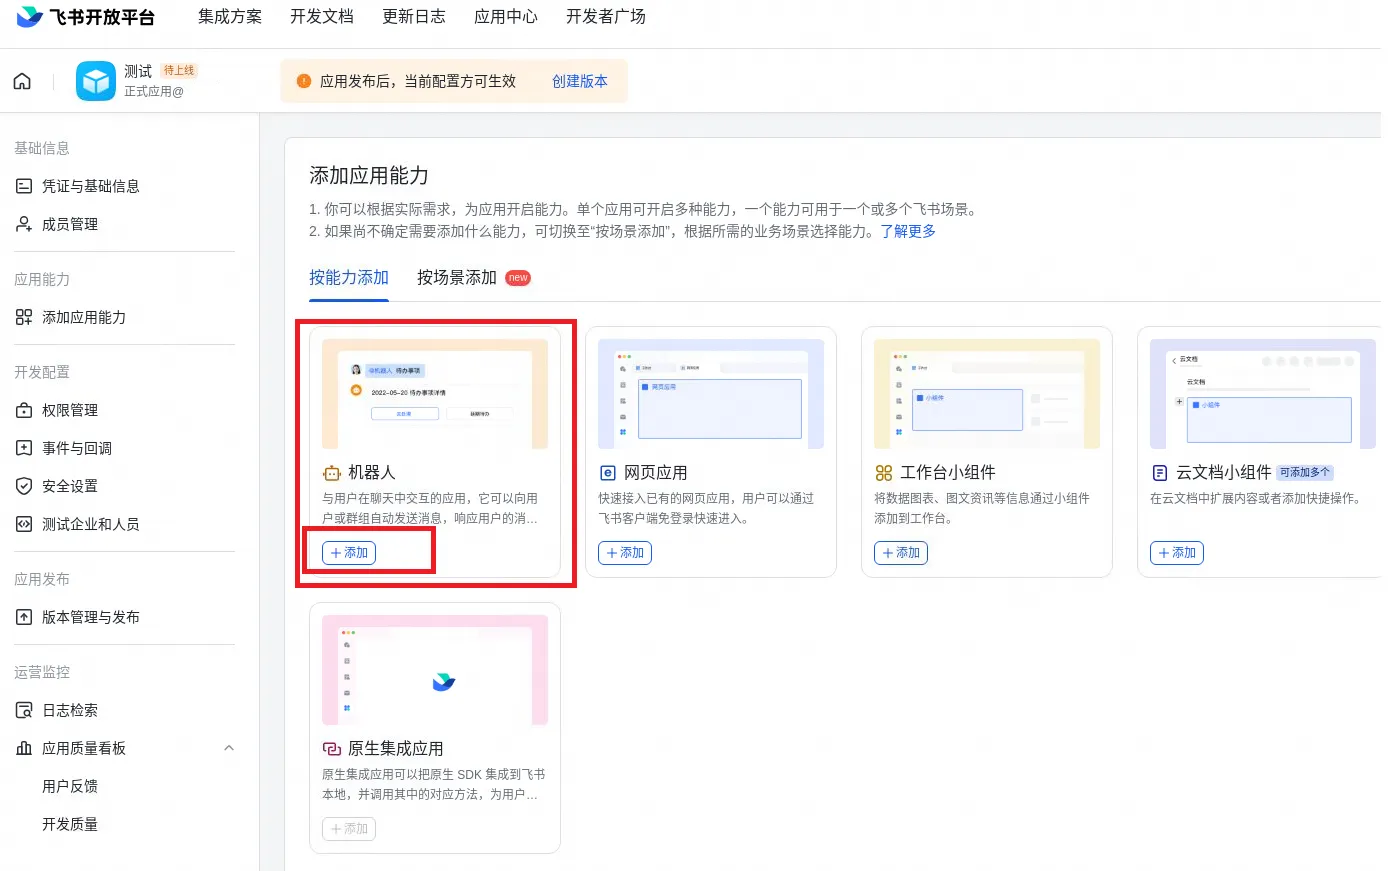Screen dimensions: 1393x871
Task: Click the document icon beside 云文档小组件
Action: point(1159,473)
